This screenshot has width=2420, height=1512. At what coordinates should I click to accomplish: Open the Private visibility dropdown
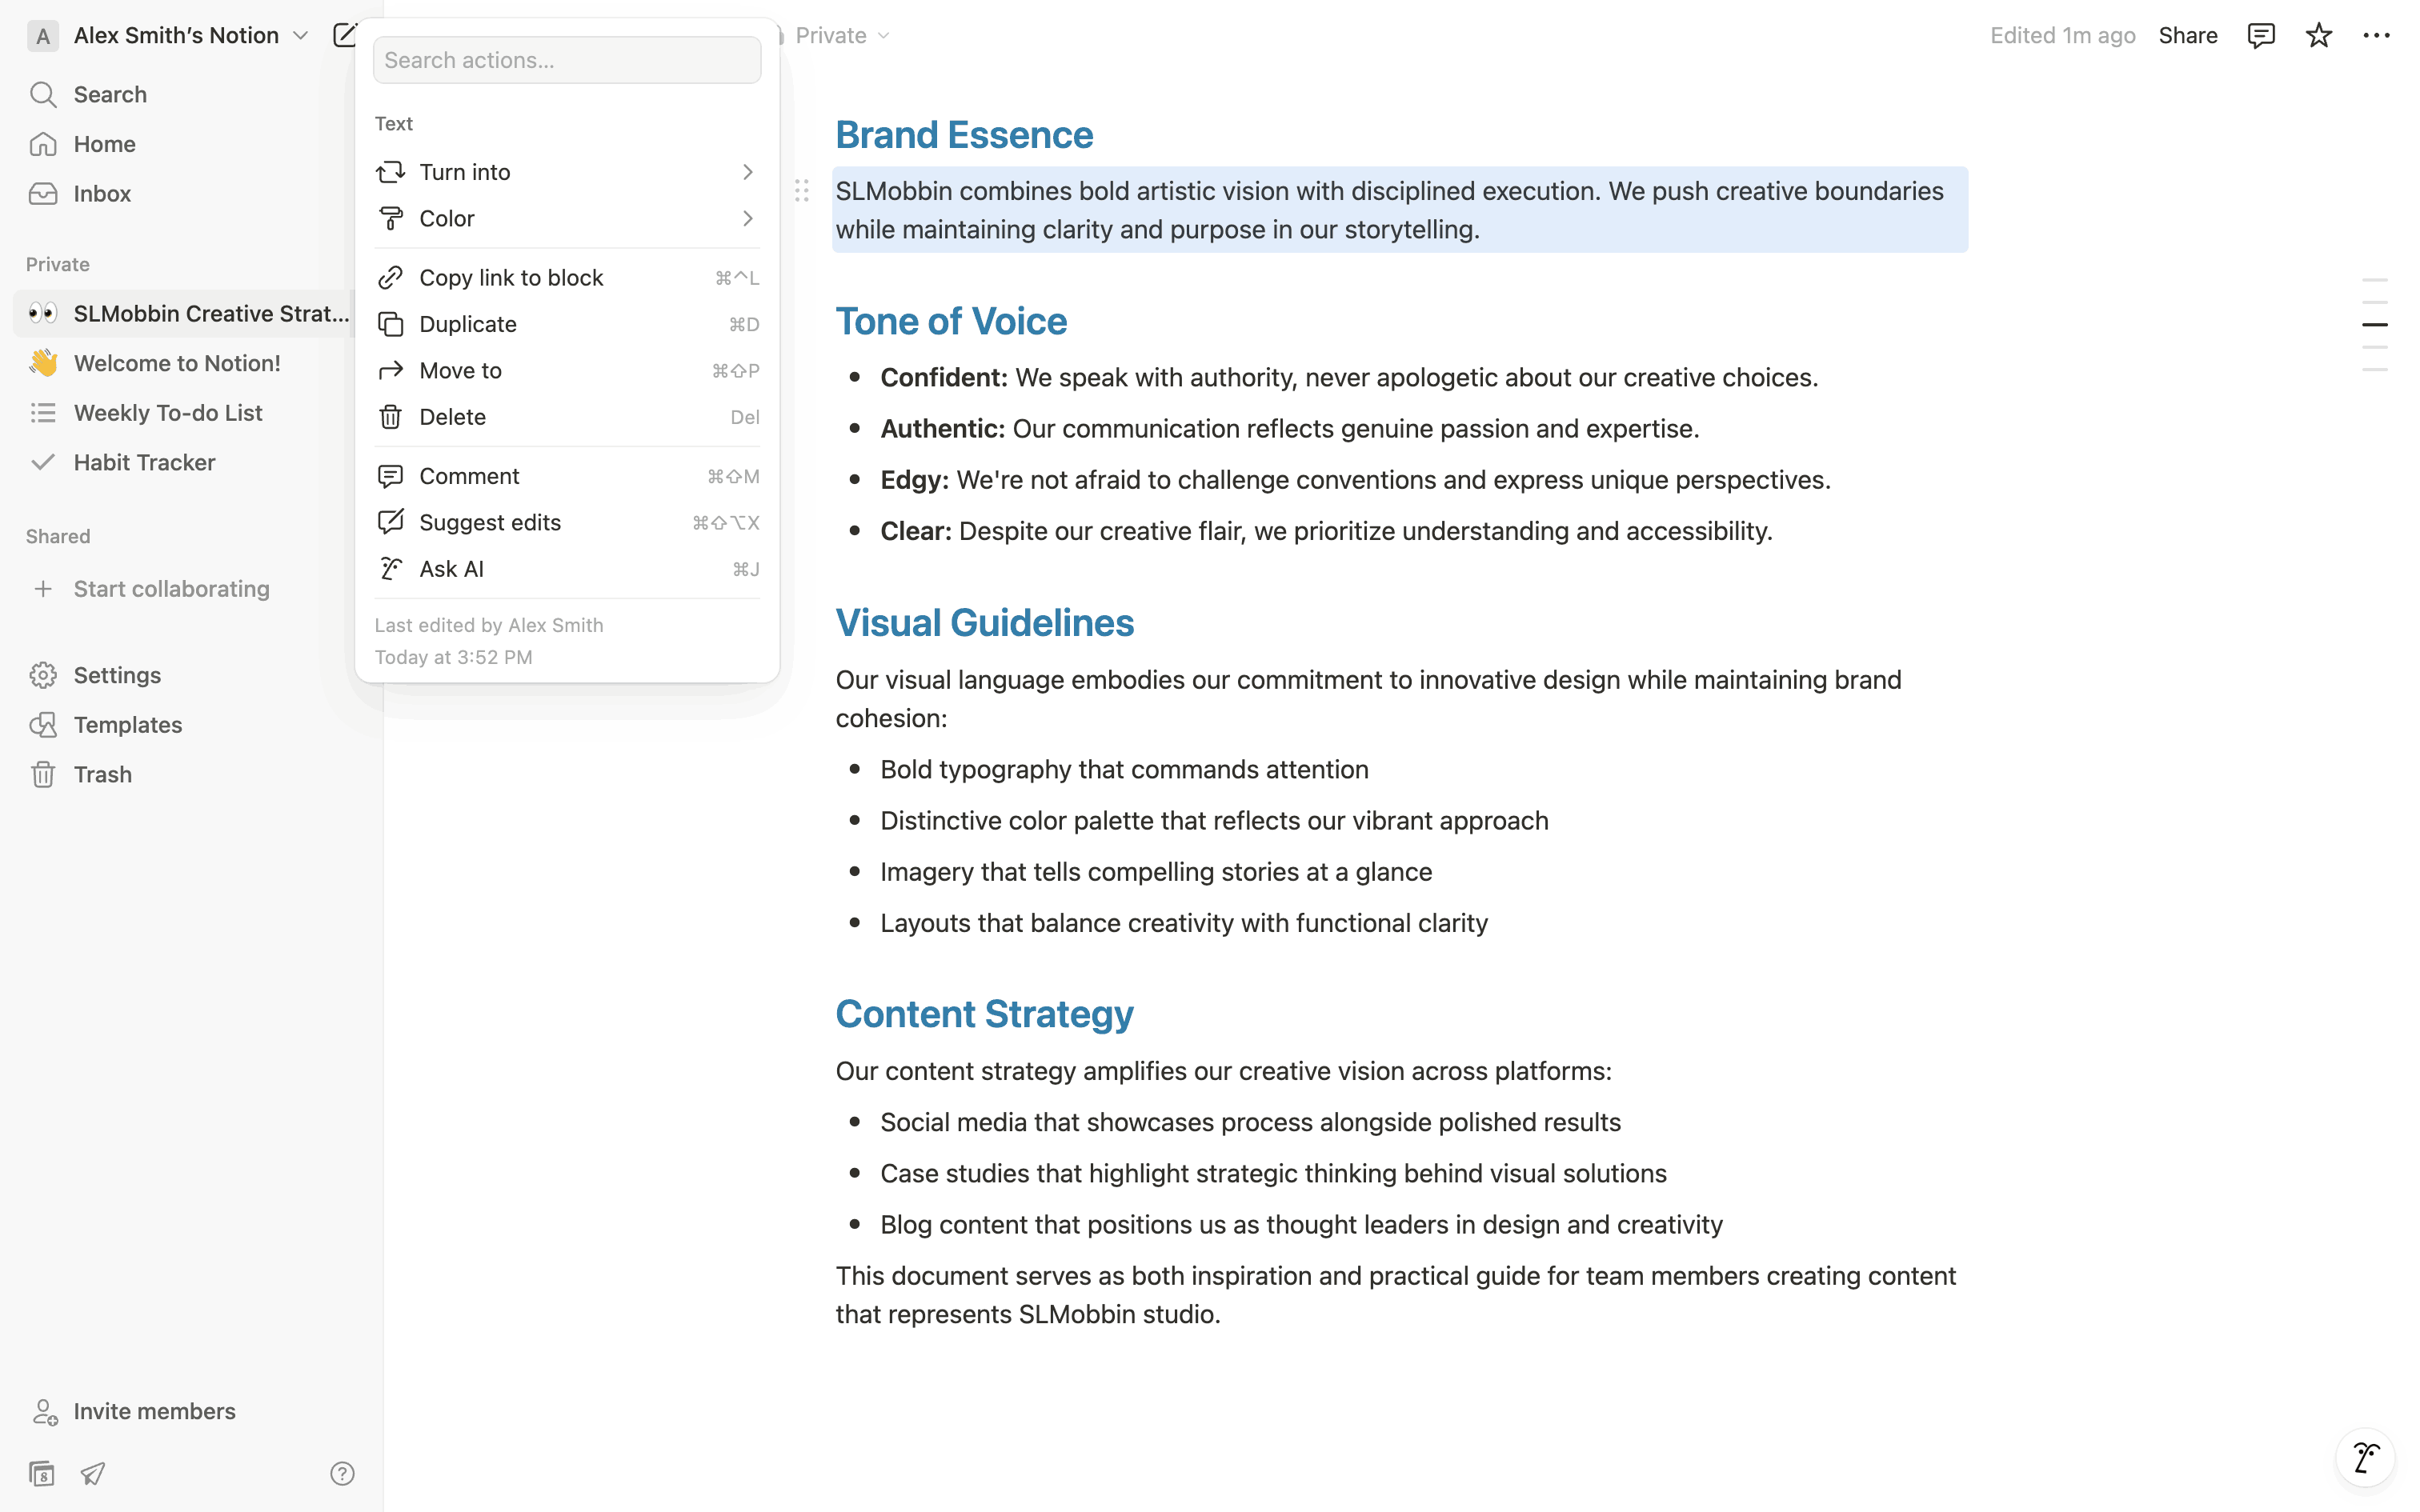coord(841,35)
